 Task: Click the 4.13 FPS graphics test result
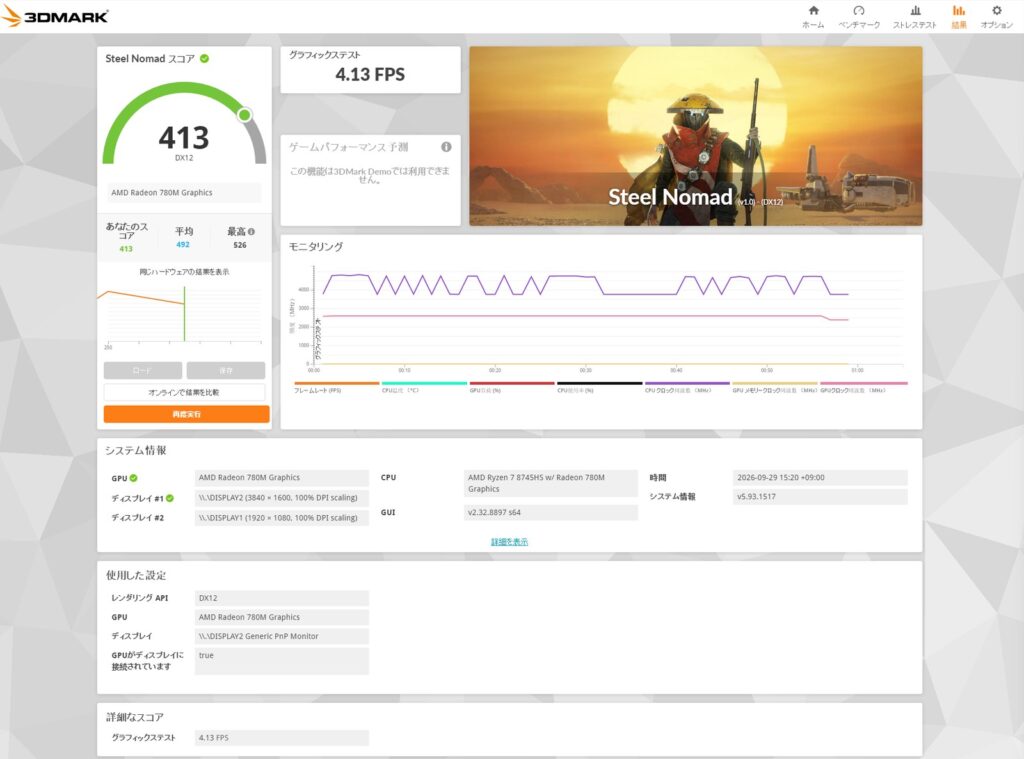[x=370, y=74]
